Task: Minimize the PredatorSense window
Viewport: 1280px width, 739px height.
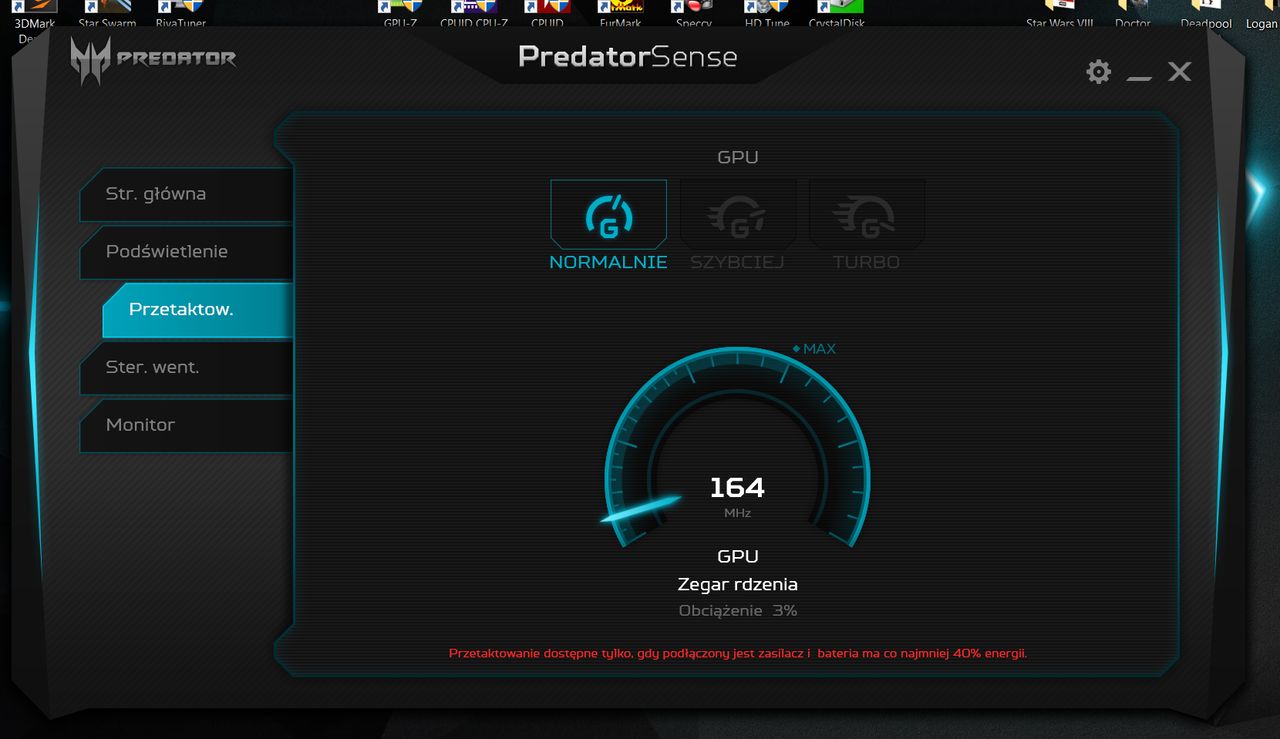Action: [x=1139, y=77]
